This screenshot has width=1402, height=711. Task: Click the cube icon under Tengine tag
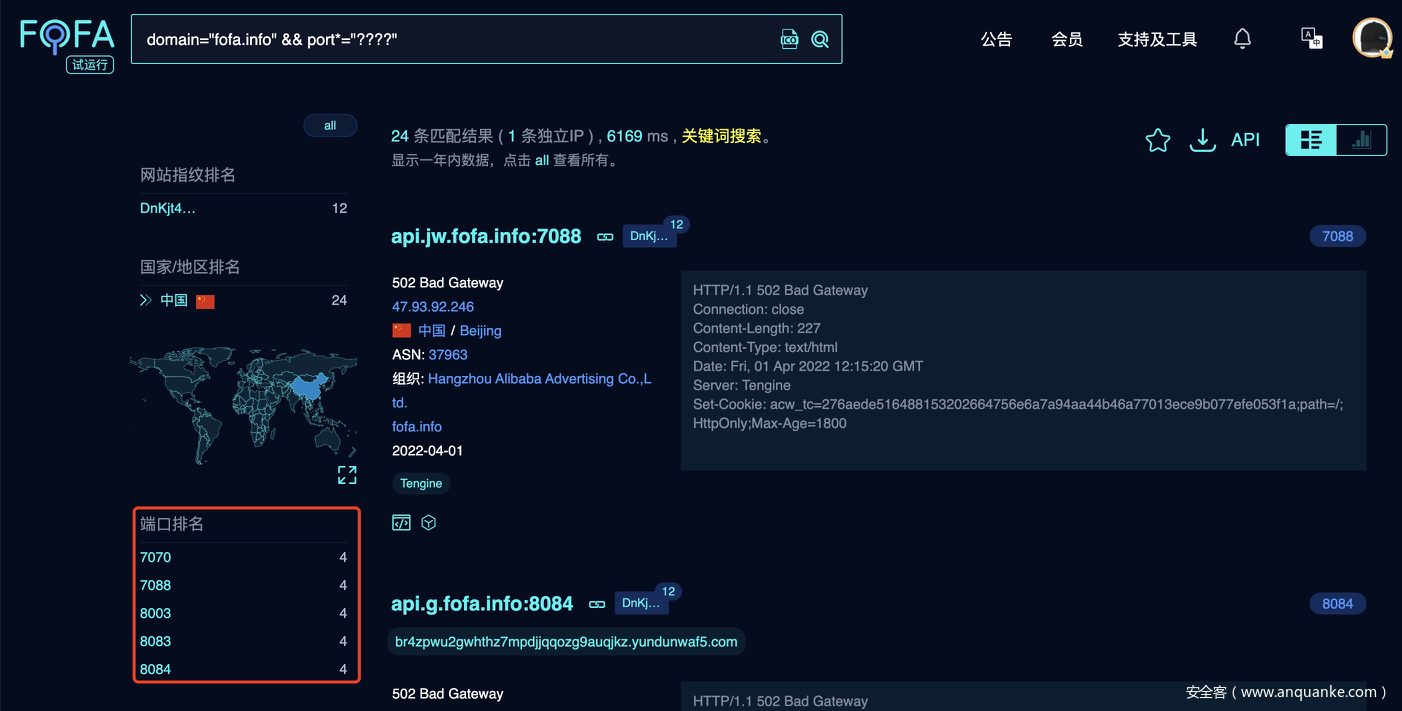click(x=429, y=522)
